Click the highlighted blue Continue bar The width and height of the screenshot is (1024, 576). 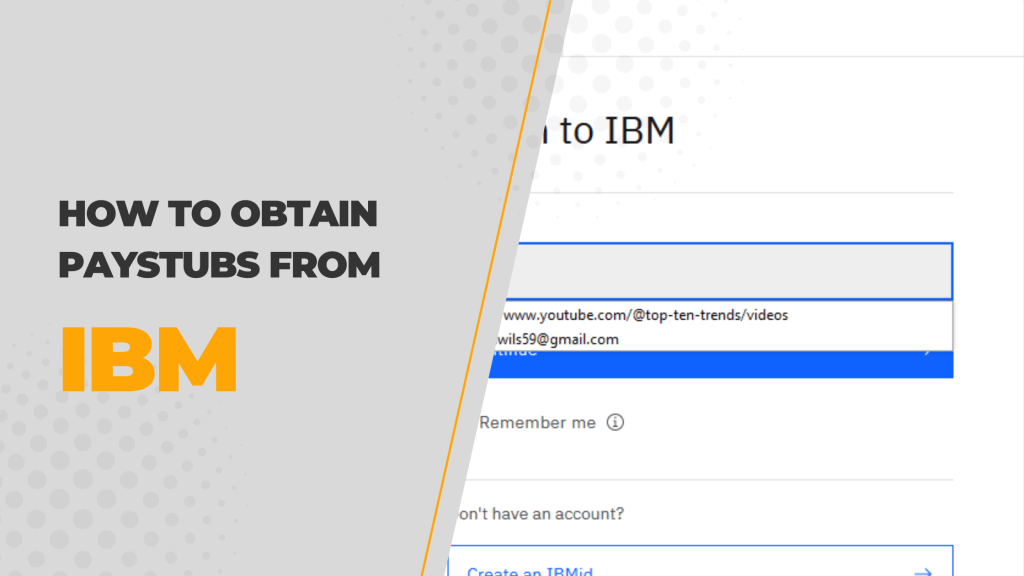pyautogui.click(x=720, y=363)
